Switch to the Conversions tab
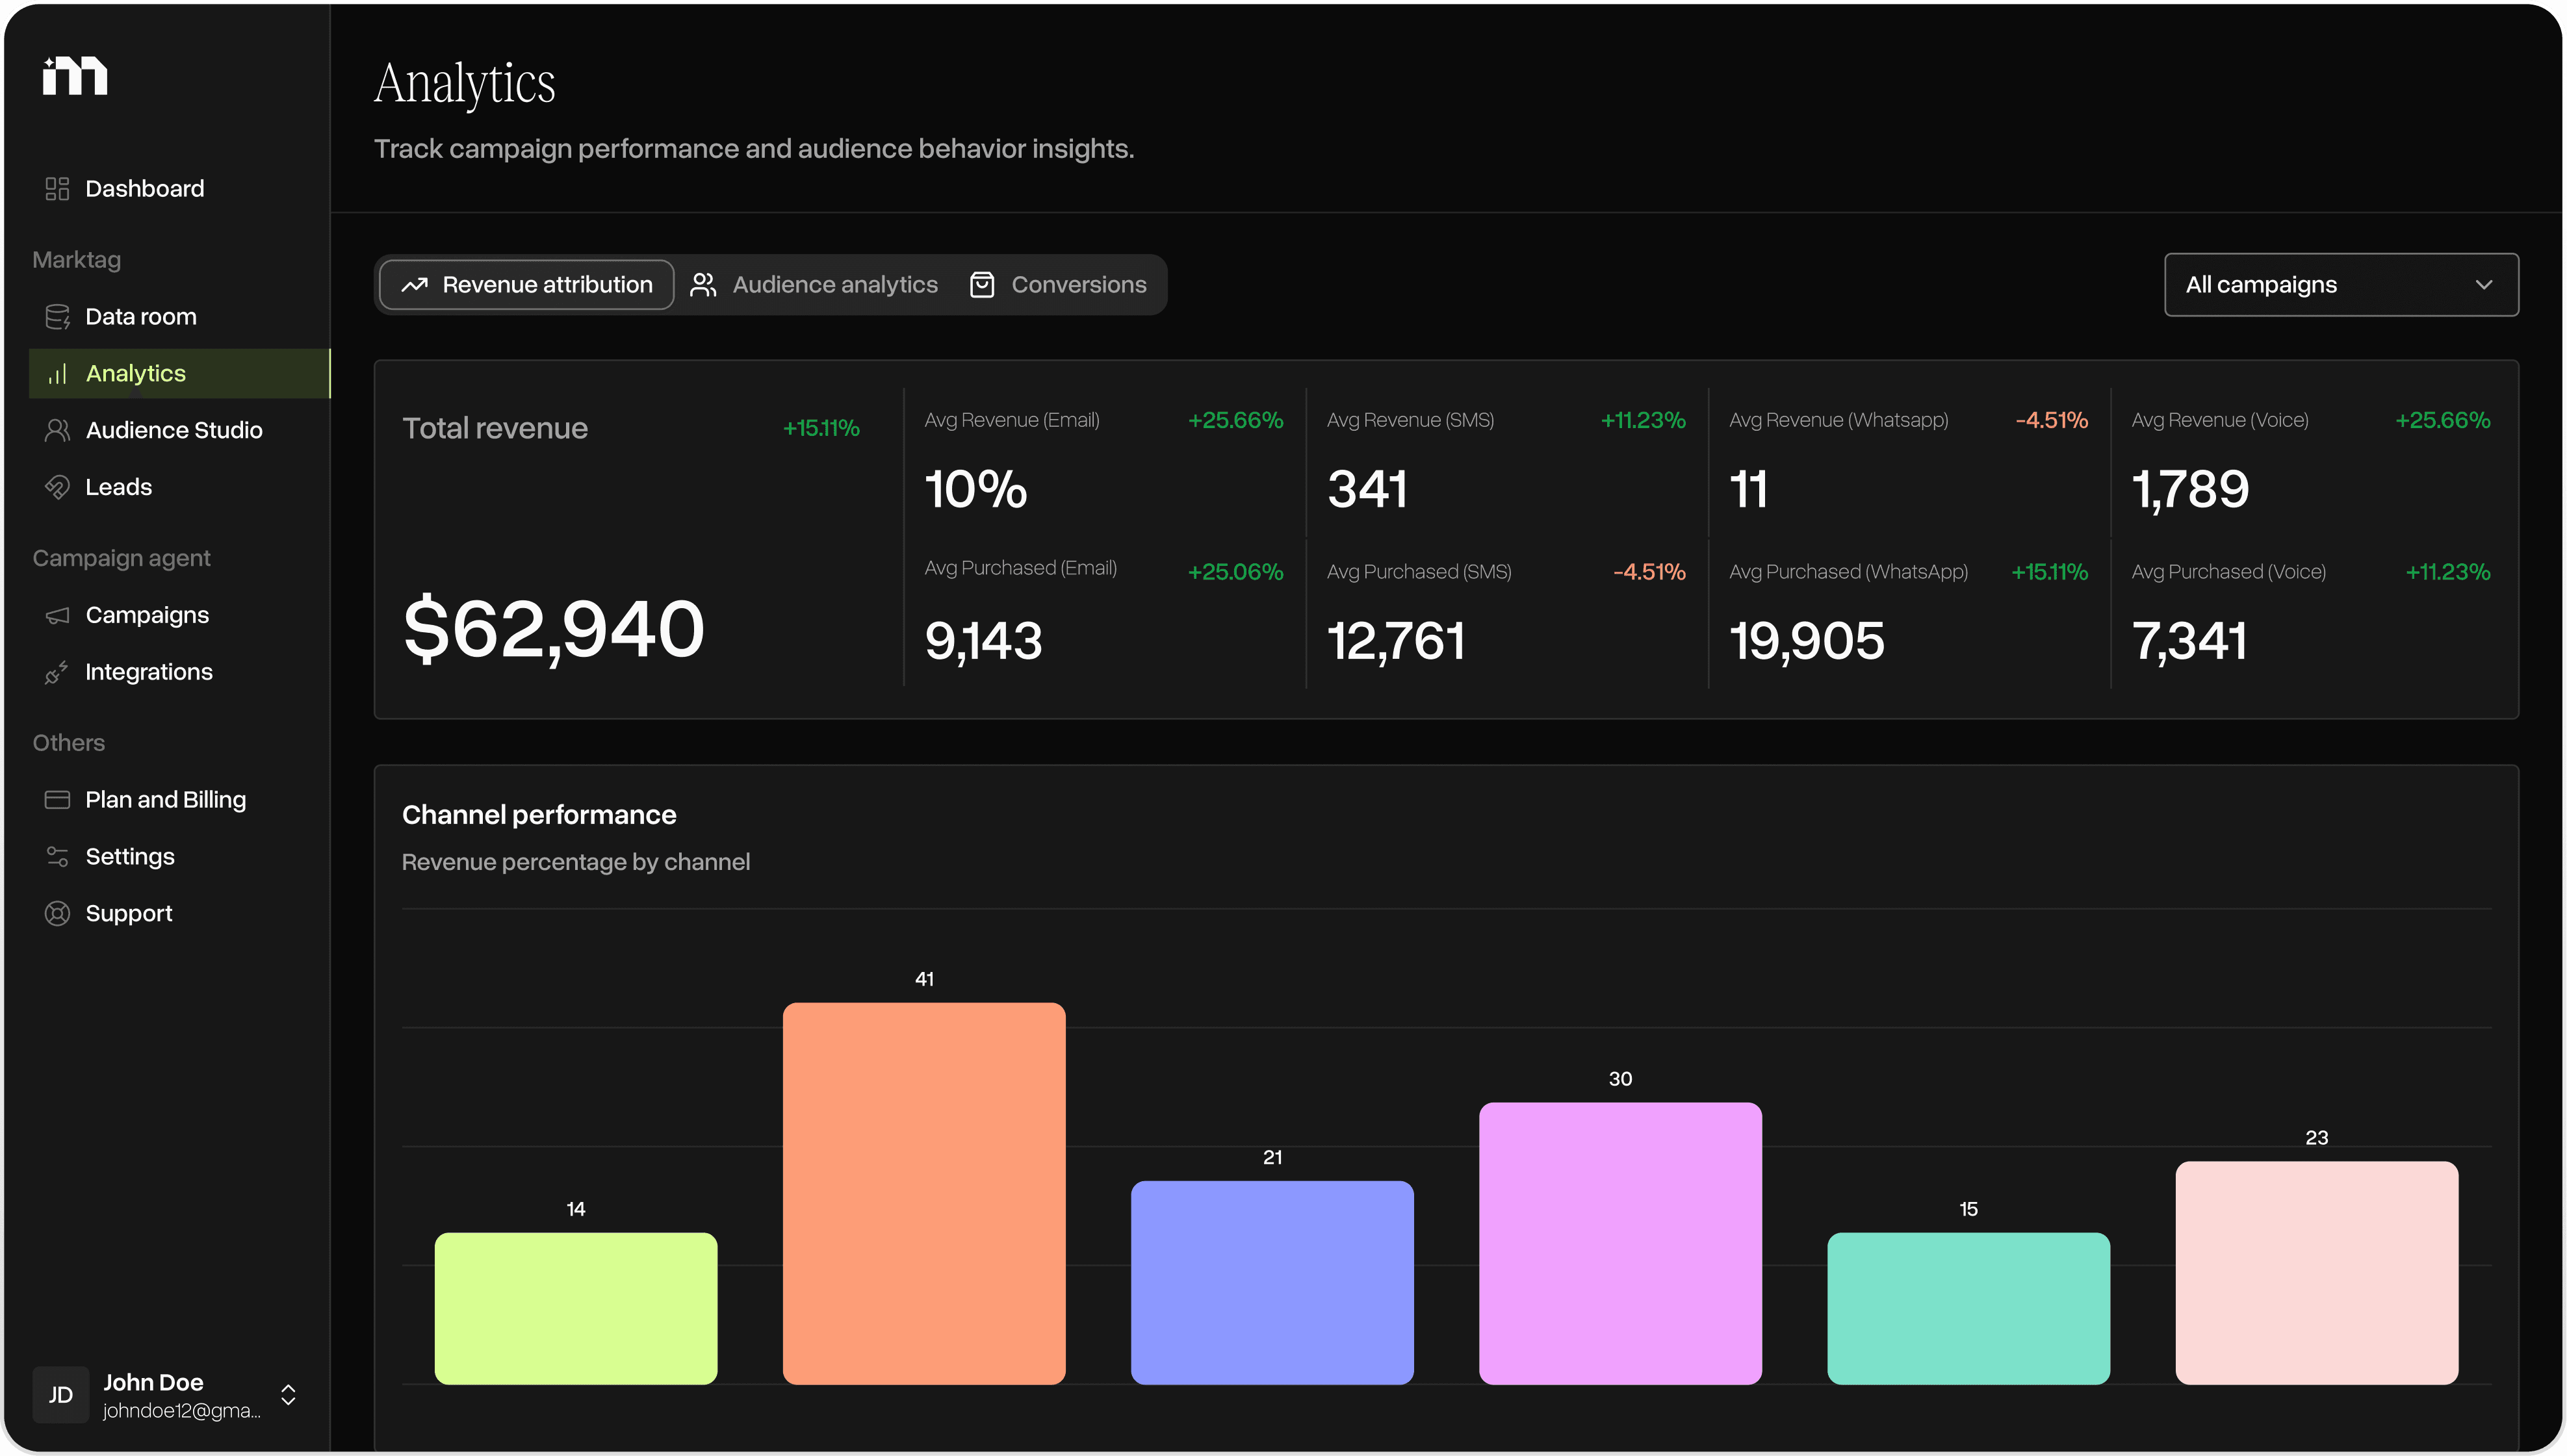The width and height of the screenshot is (2567, 1456). [1058, 285]
